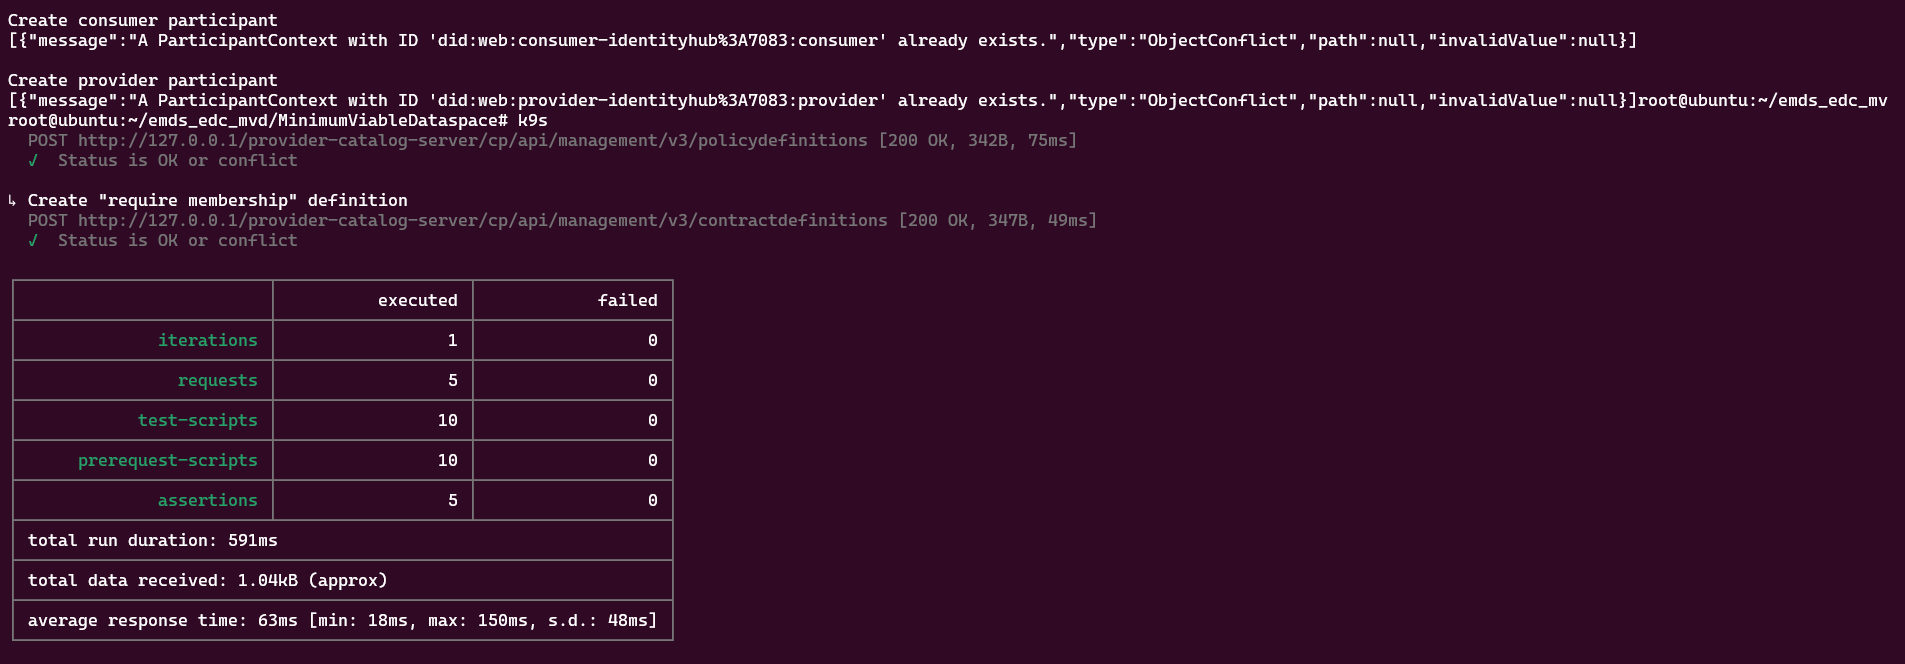The height and width of the screenshot is (664, 1905).
Task: Select the executed count for iterations
Action: (452, 340)
